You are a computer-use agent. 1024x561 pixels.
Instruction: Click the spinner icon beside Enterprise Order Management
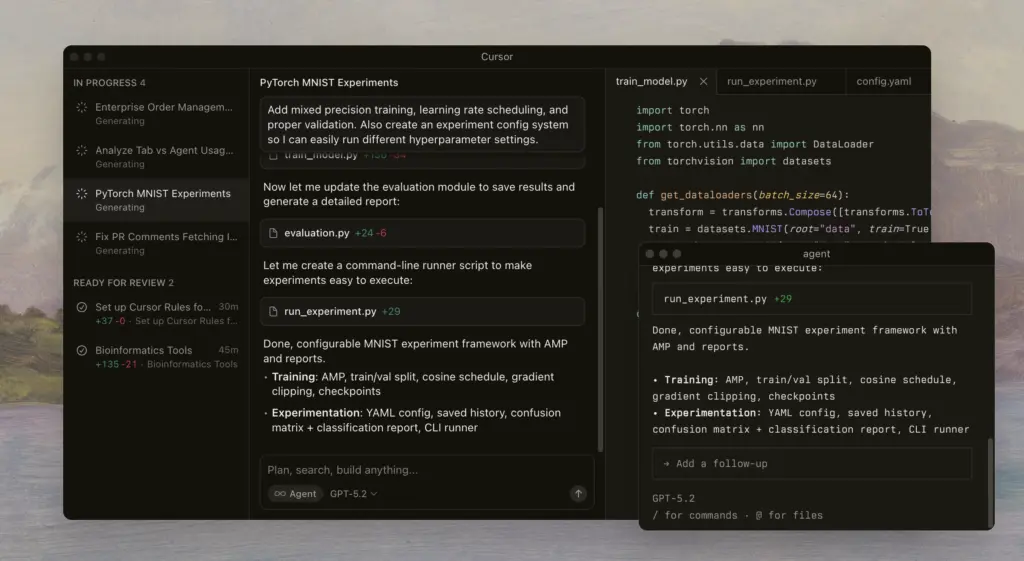coord(82,107)
